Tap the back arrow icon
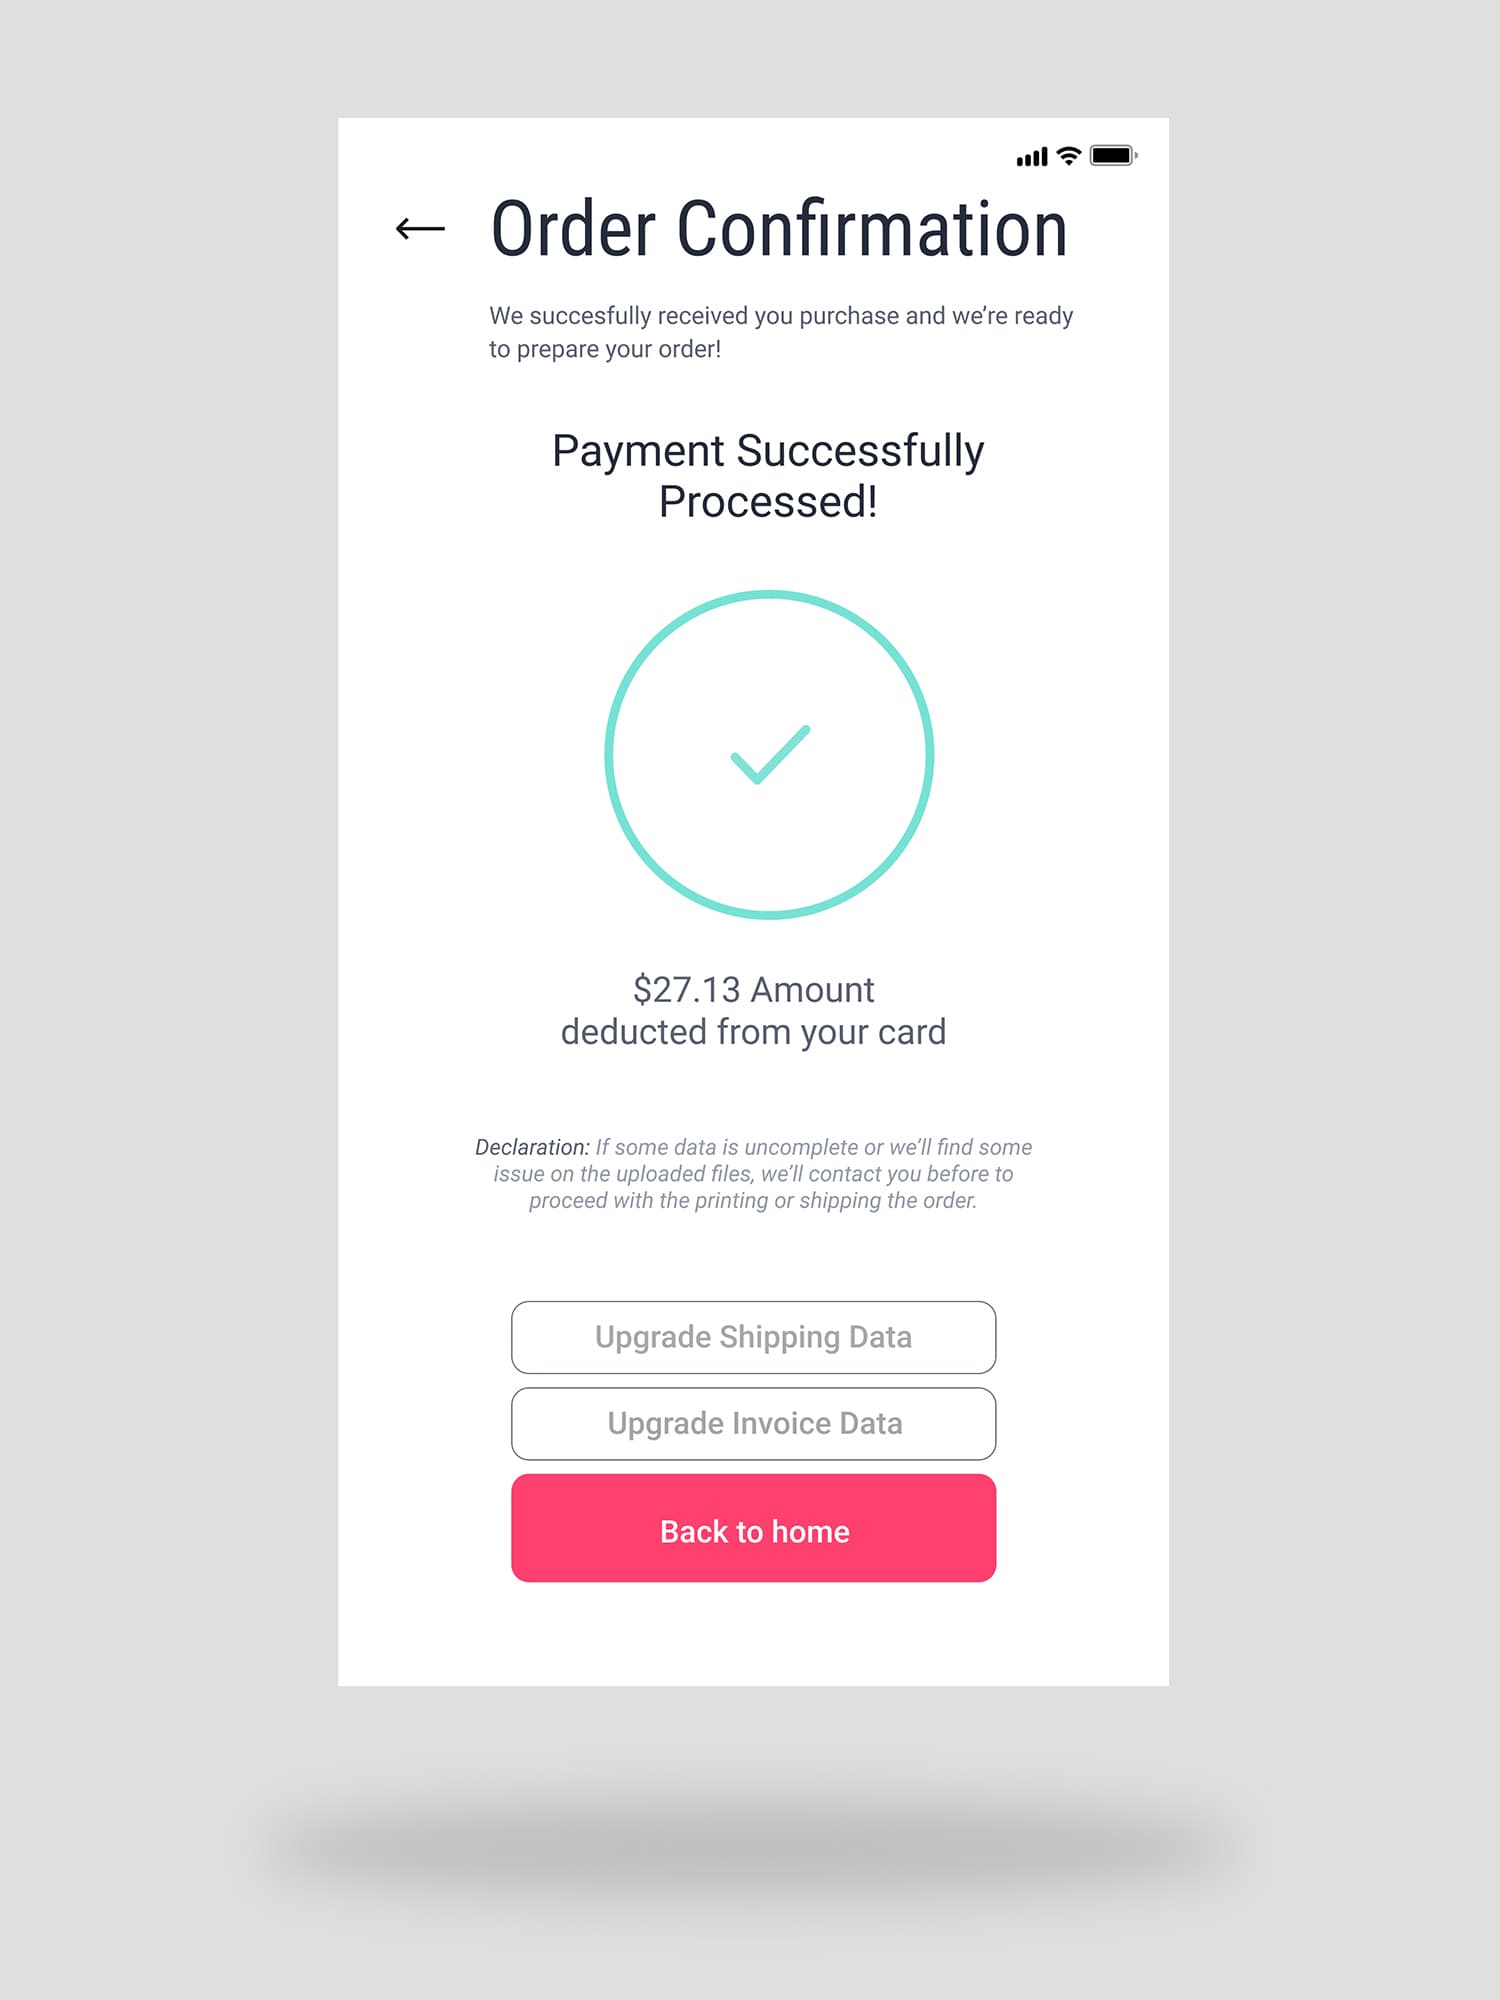Viewport: 1500px width, 2000px height. pos(420,229)
